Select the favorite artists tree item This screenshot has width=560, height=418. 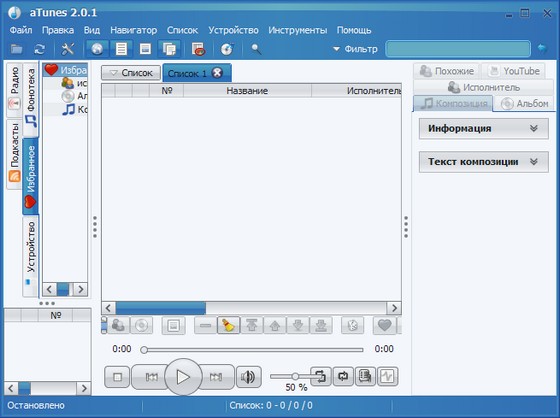pyautogui.click(x=74, y=83)
